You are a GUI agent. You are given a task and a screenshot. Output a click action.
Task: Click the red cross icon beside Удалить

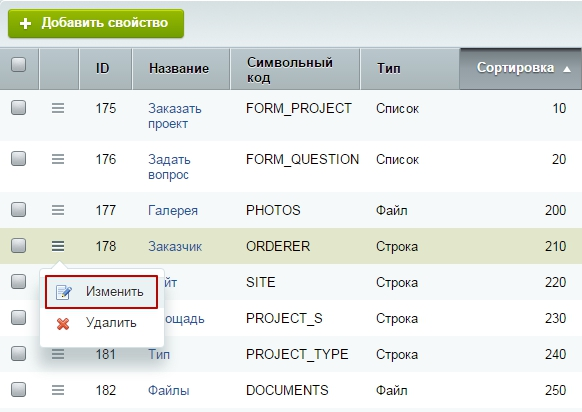[63, 323]
